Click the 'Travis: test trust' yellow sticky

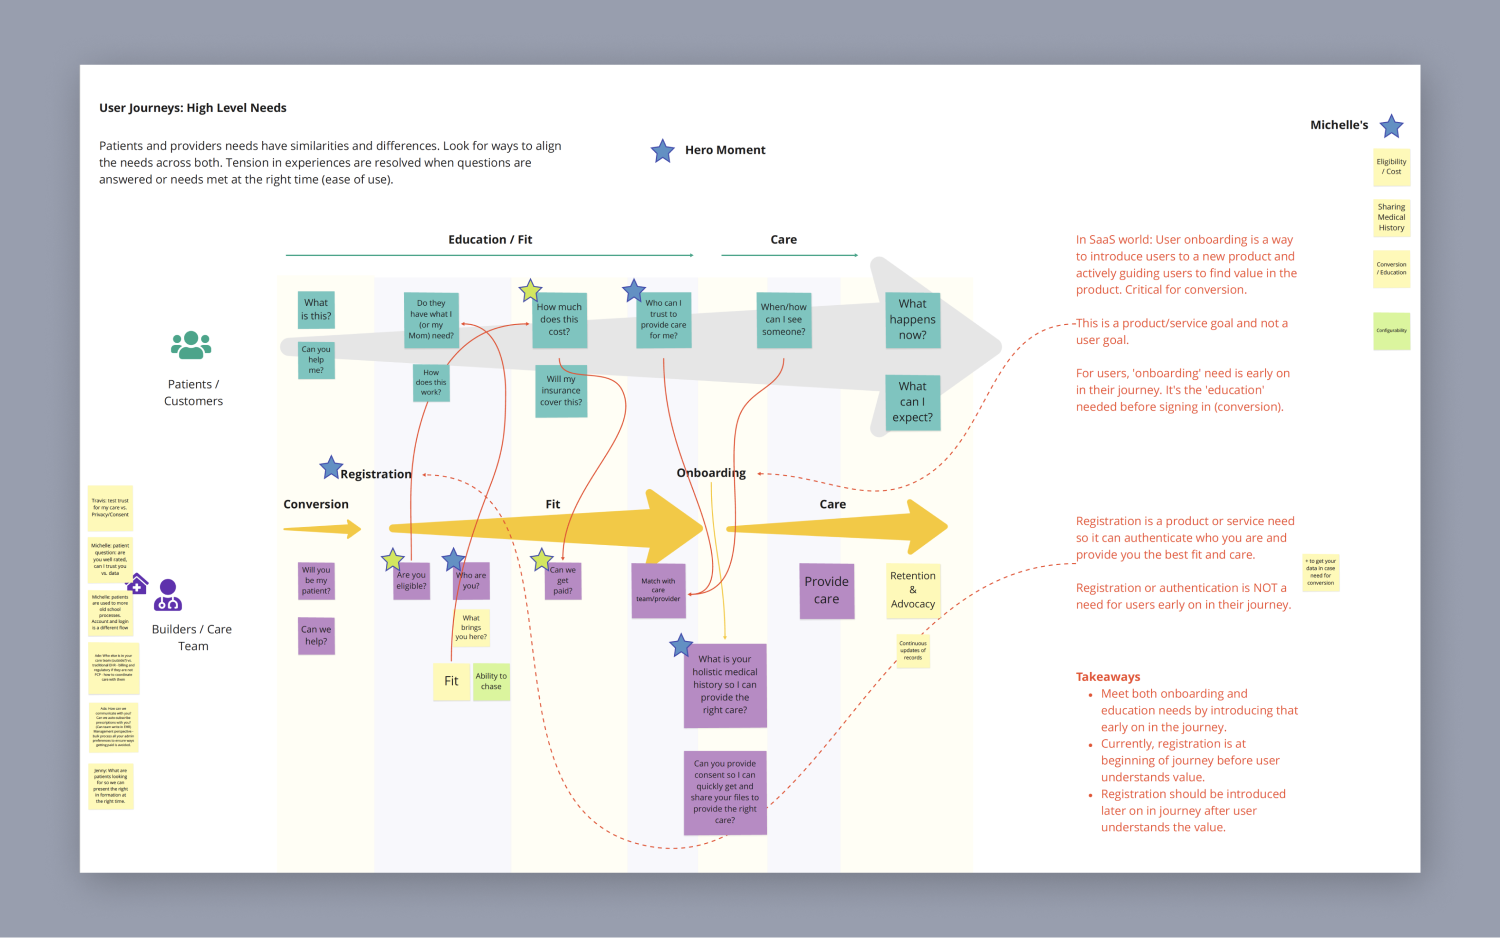tap(110, 508)
